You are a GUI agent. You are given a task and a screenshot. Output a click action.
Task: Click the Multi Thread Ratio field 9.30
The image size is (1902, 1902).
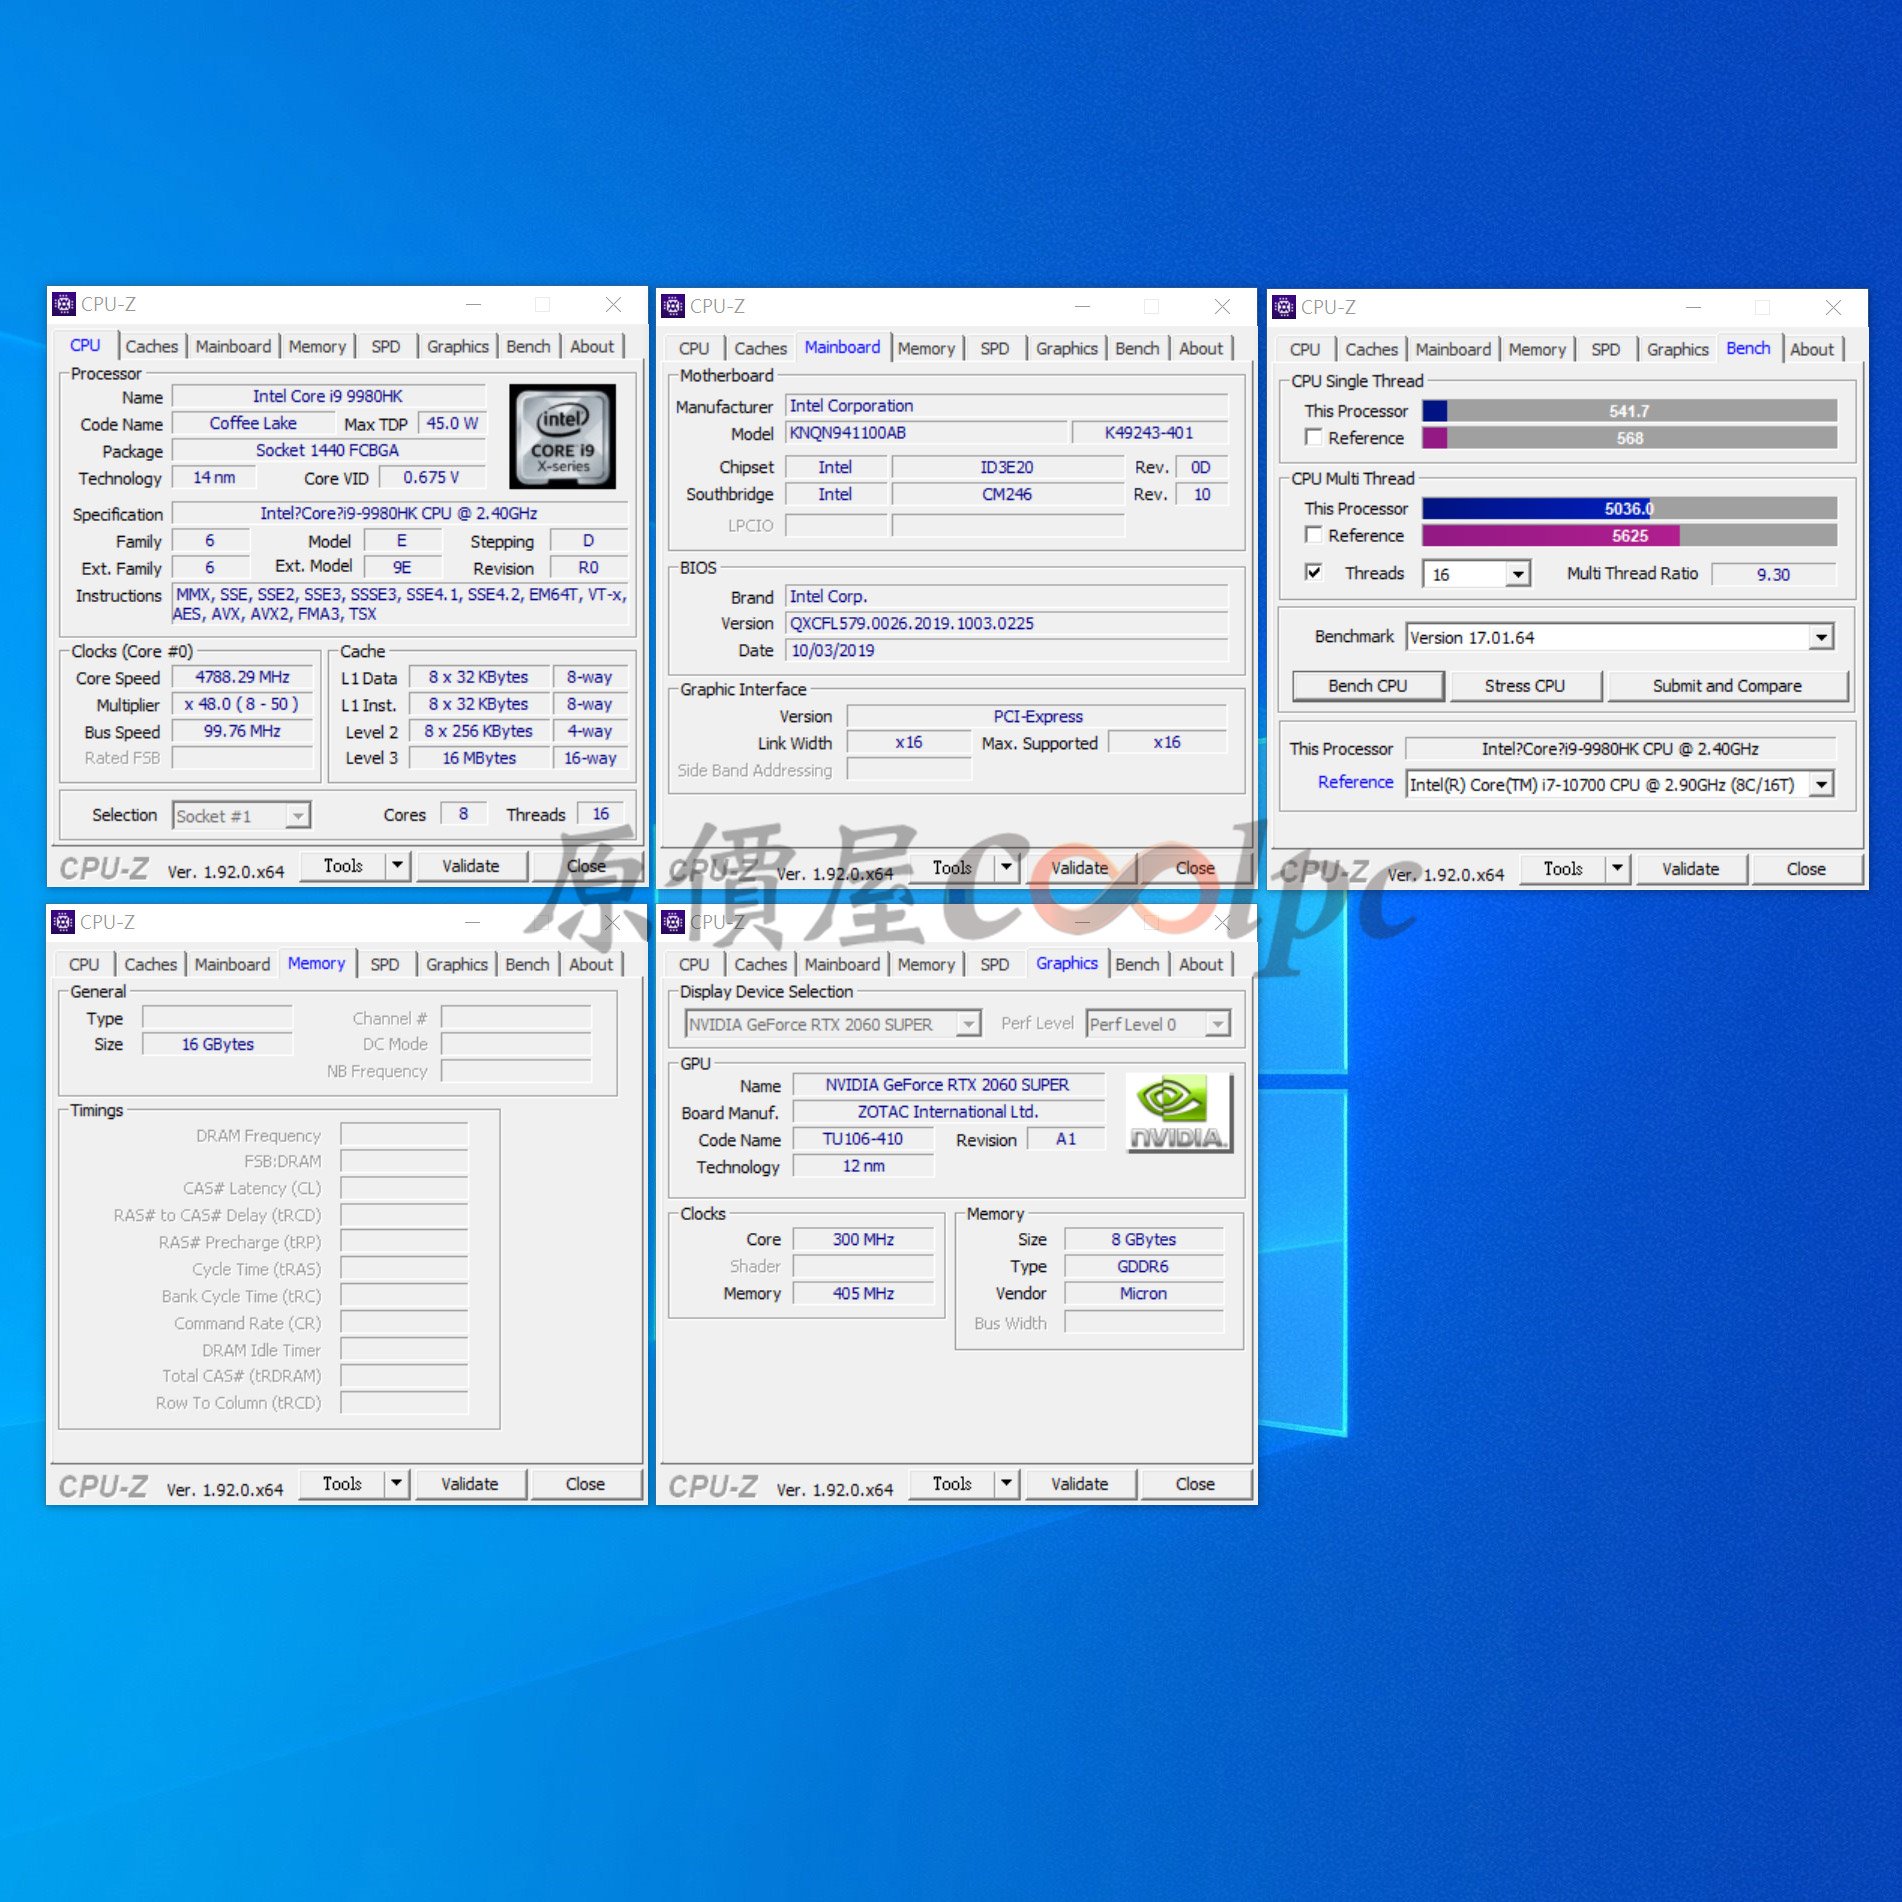coord(1773,574)
